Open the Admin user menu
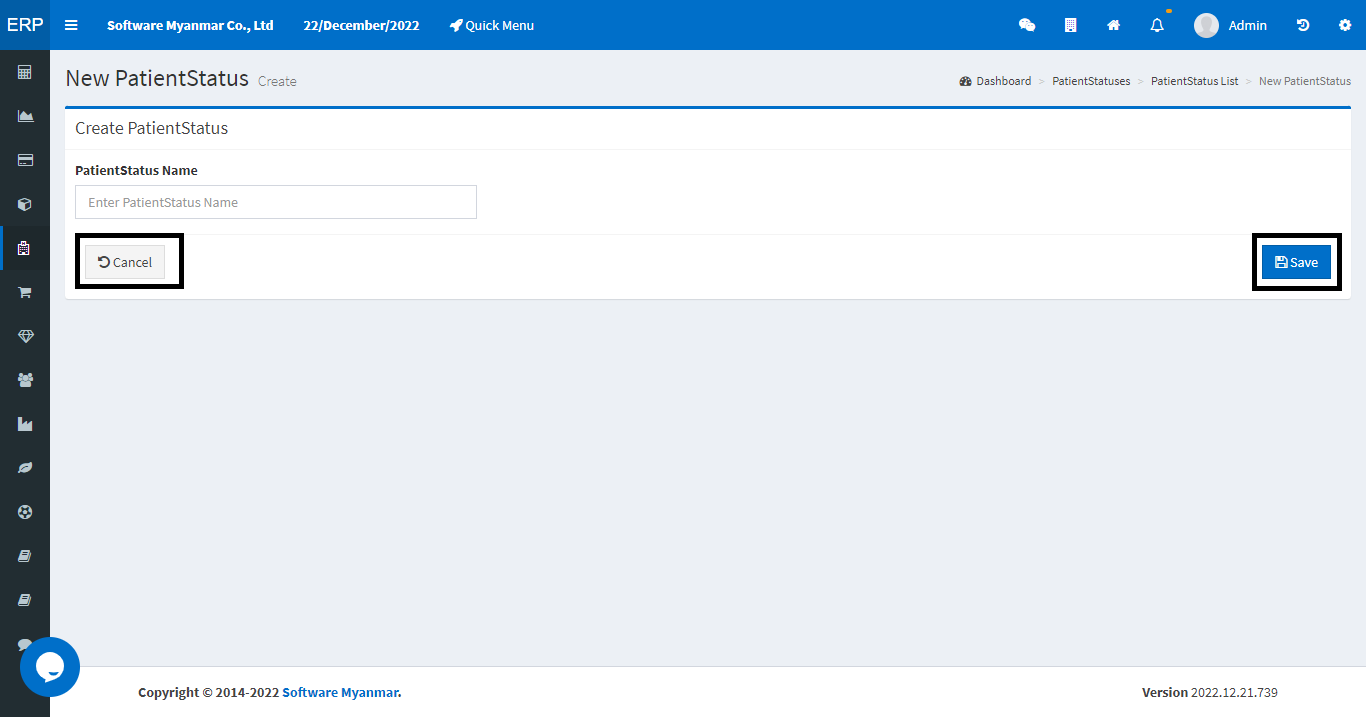The width and height of the screenshot is (1366, 717). pos(1230,25)
